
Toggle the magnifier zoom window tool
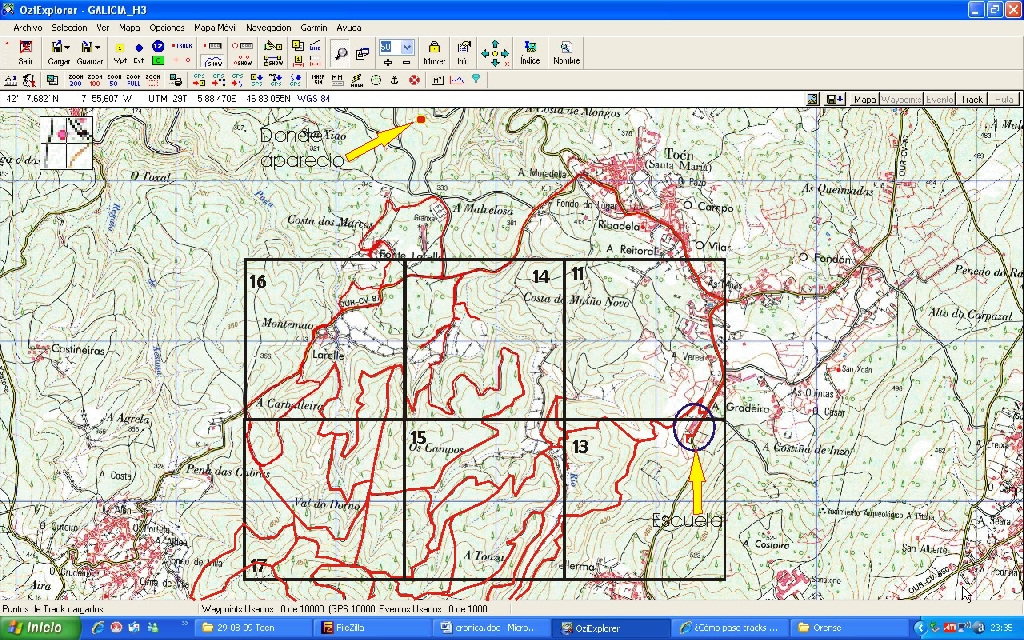(x=341, y=53)
